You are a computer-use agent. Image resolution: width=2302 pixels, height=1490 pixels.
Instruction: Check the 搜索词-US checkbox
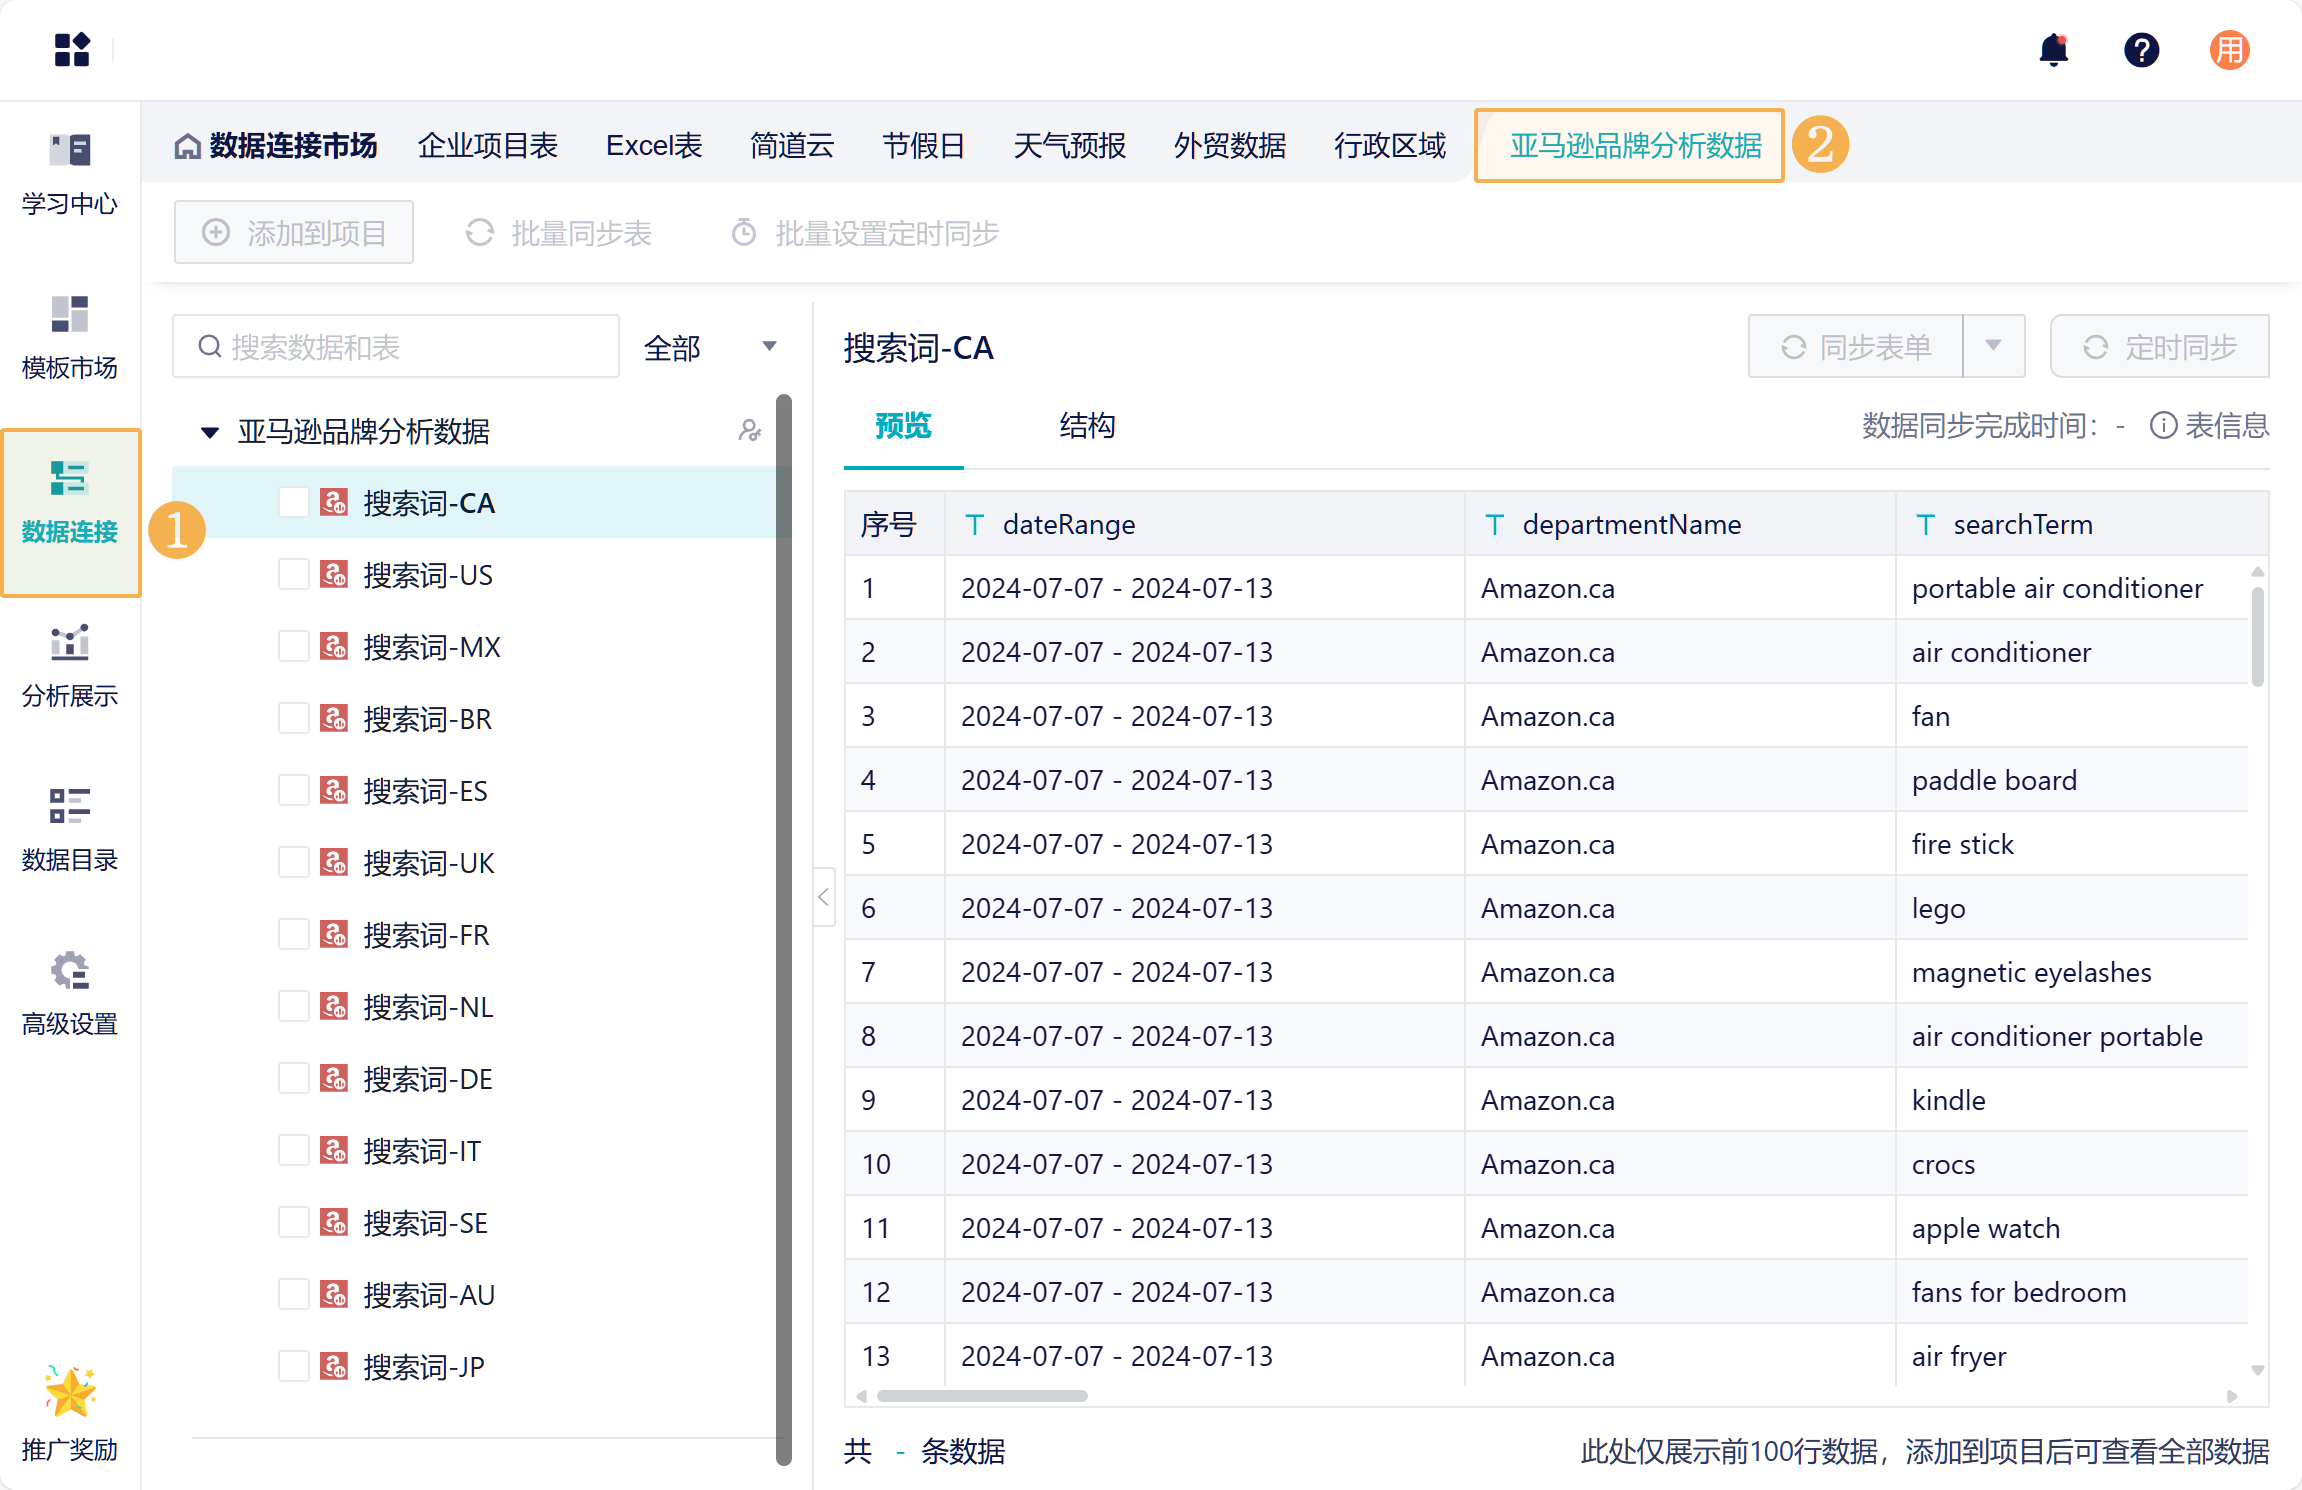[293, 575]
